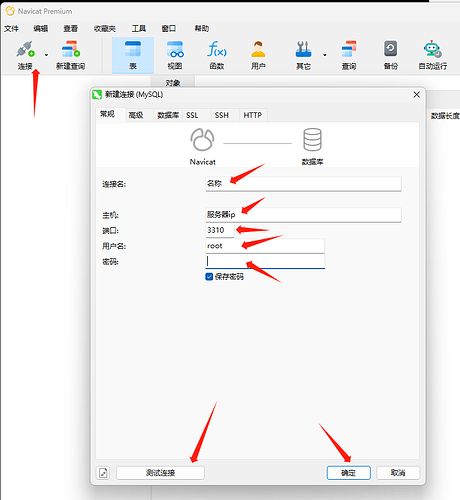
Task: Open the 视图 (View) toolbar icon
Action: pyautogui.click(x=175, y=50)
